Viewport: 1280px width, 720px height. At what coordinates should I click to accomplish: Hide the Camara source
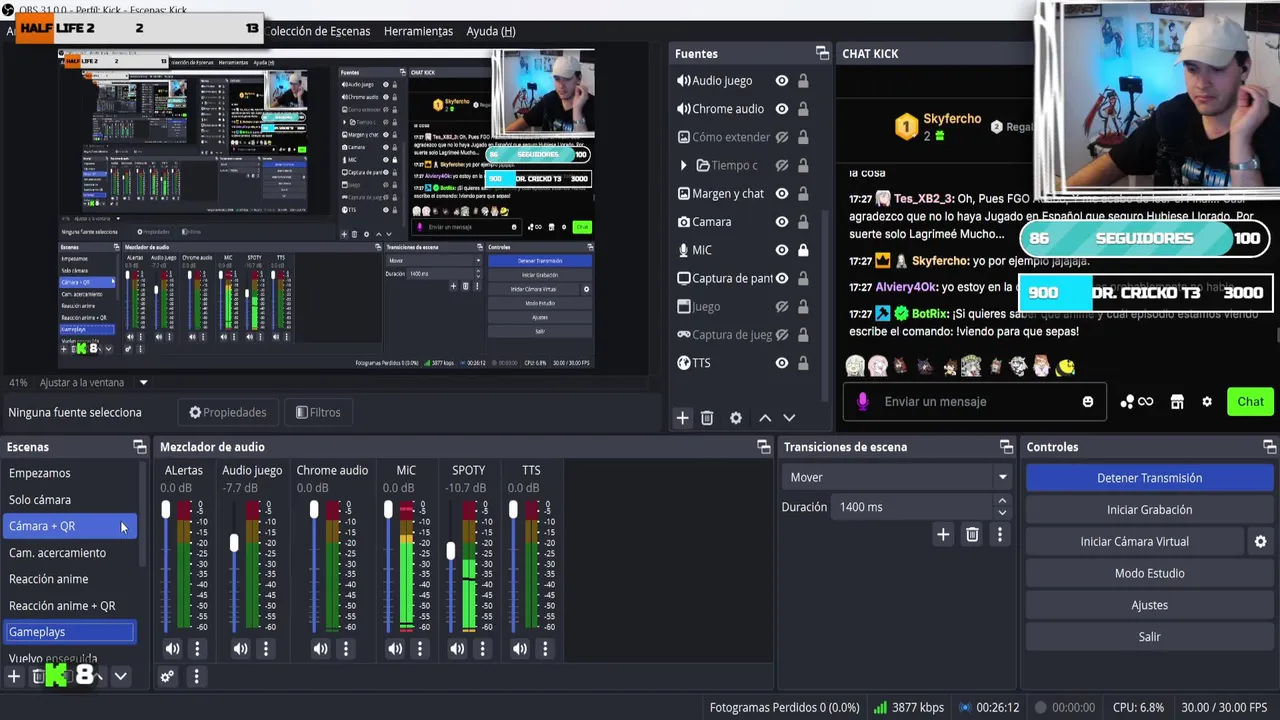point(782,222)
